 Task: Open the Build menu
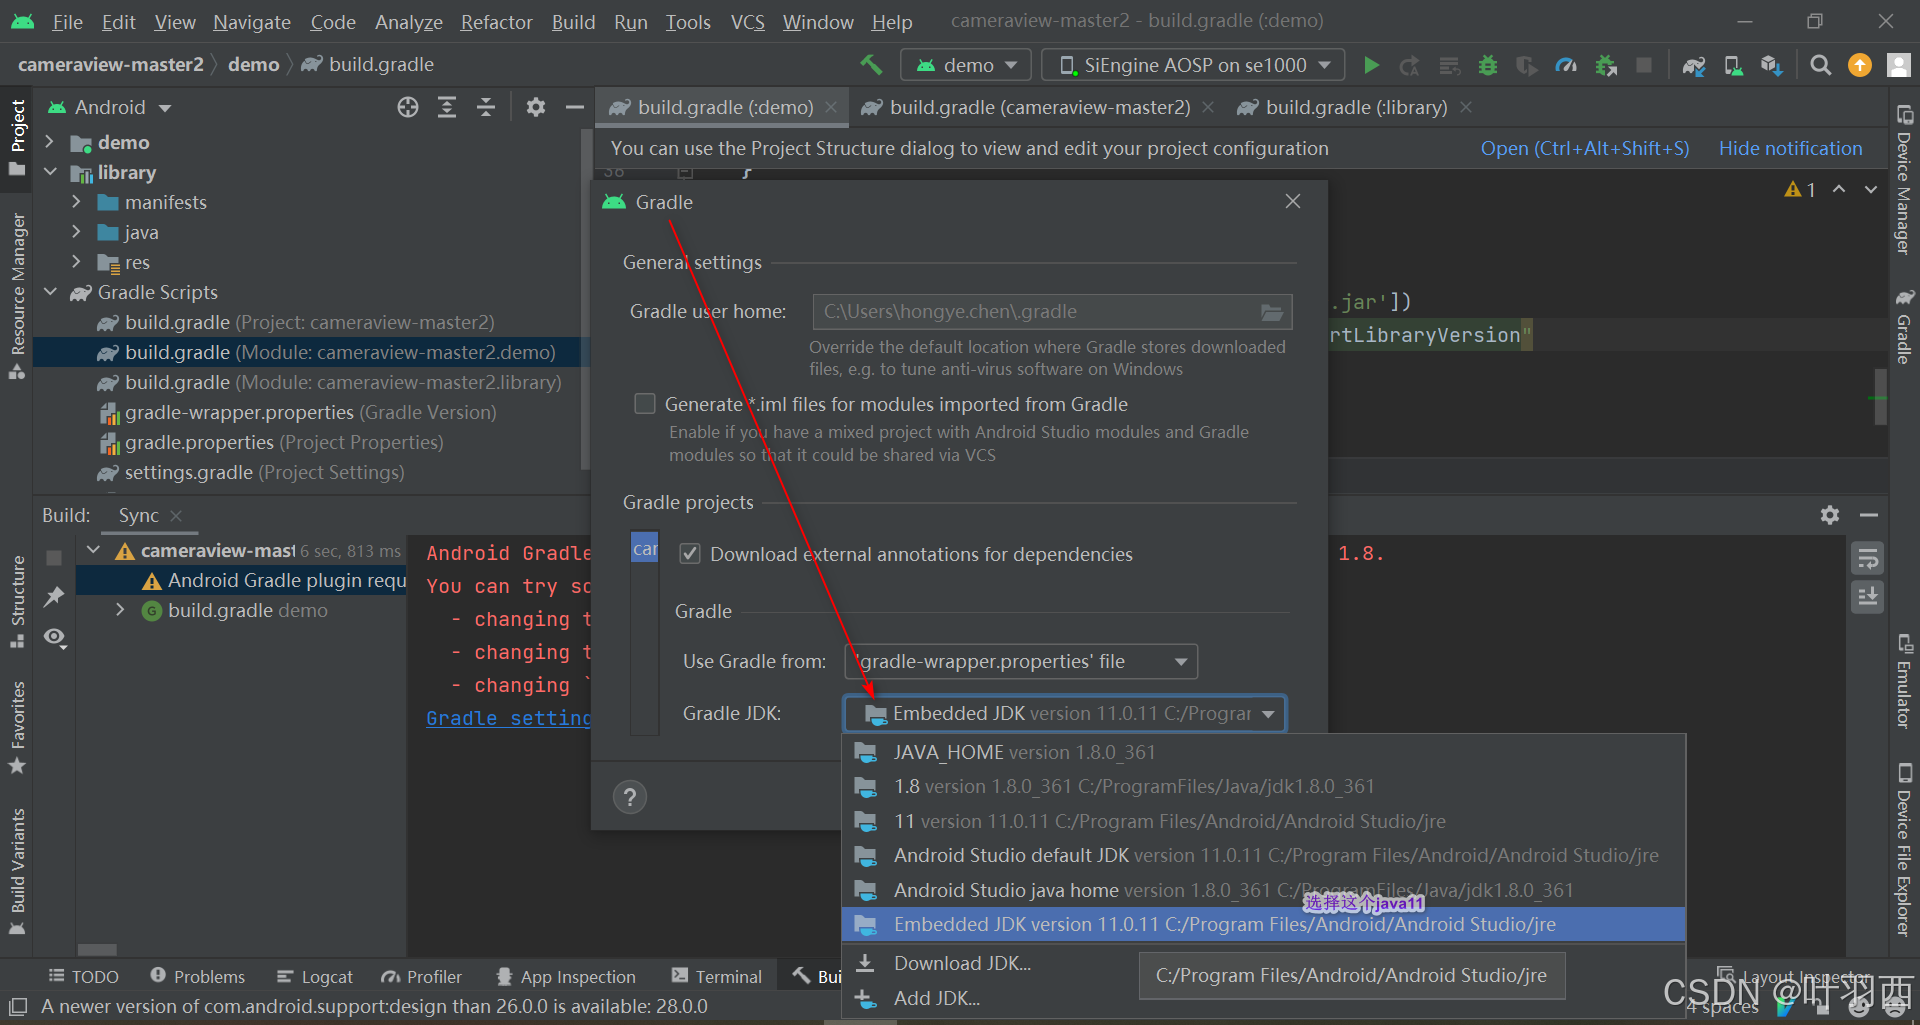click(x=573, y=22)
